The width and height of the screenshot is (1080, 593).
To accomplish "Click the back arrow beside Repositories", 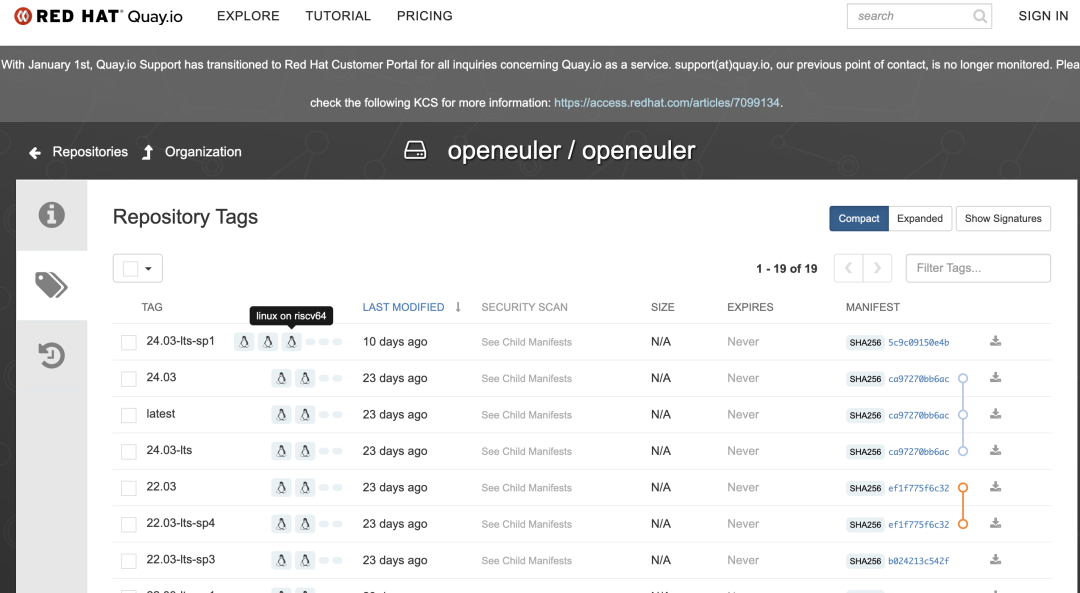I will 35,152.
